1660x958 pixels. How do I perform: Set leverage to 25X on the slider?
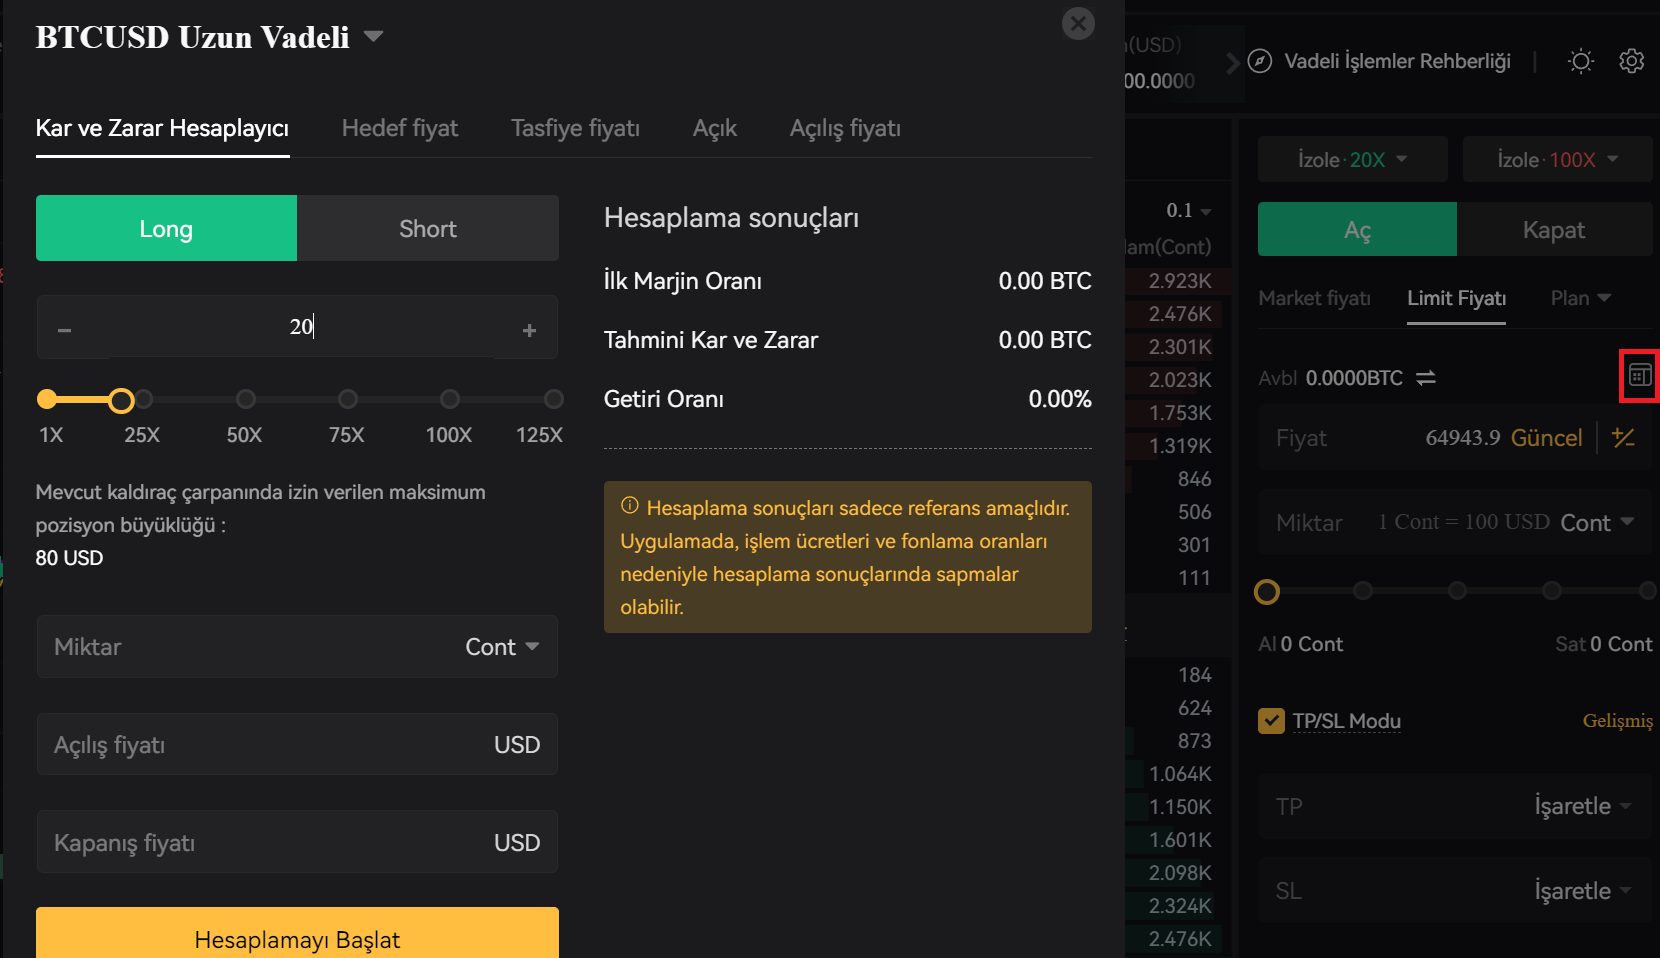[144, 399]
